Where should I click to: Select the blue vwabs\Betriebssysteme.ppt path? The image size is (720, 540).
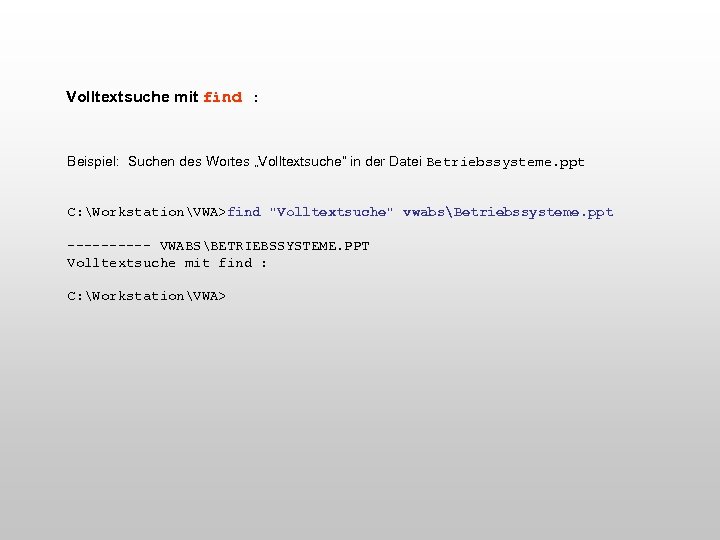click(508, 212)
